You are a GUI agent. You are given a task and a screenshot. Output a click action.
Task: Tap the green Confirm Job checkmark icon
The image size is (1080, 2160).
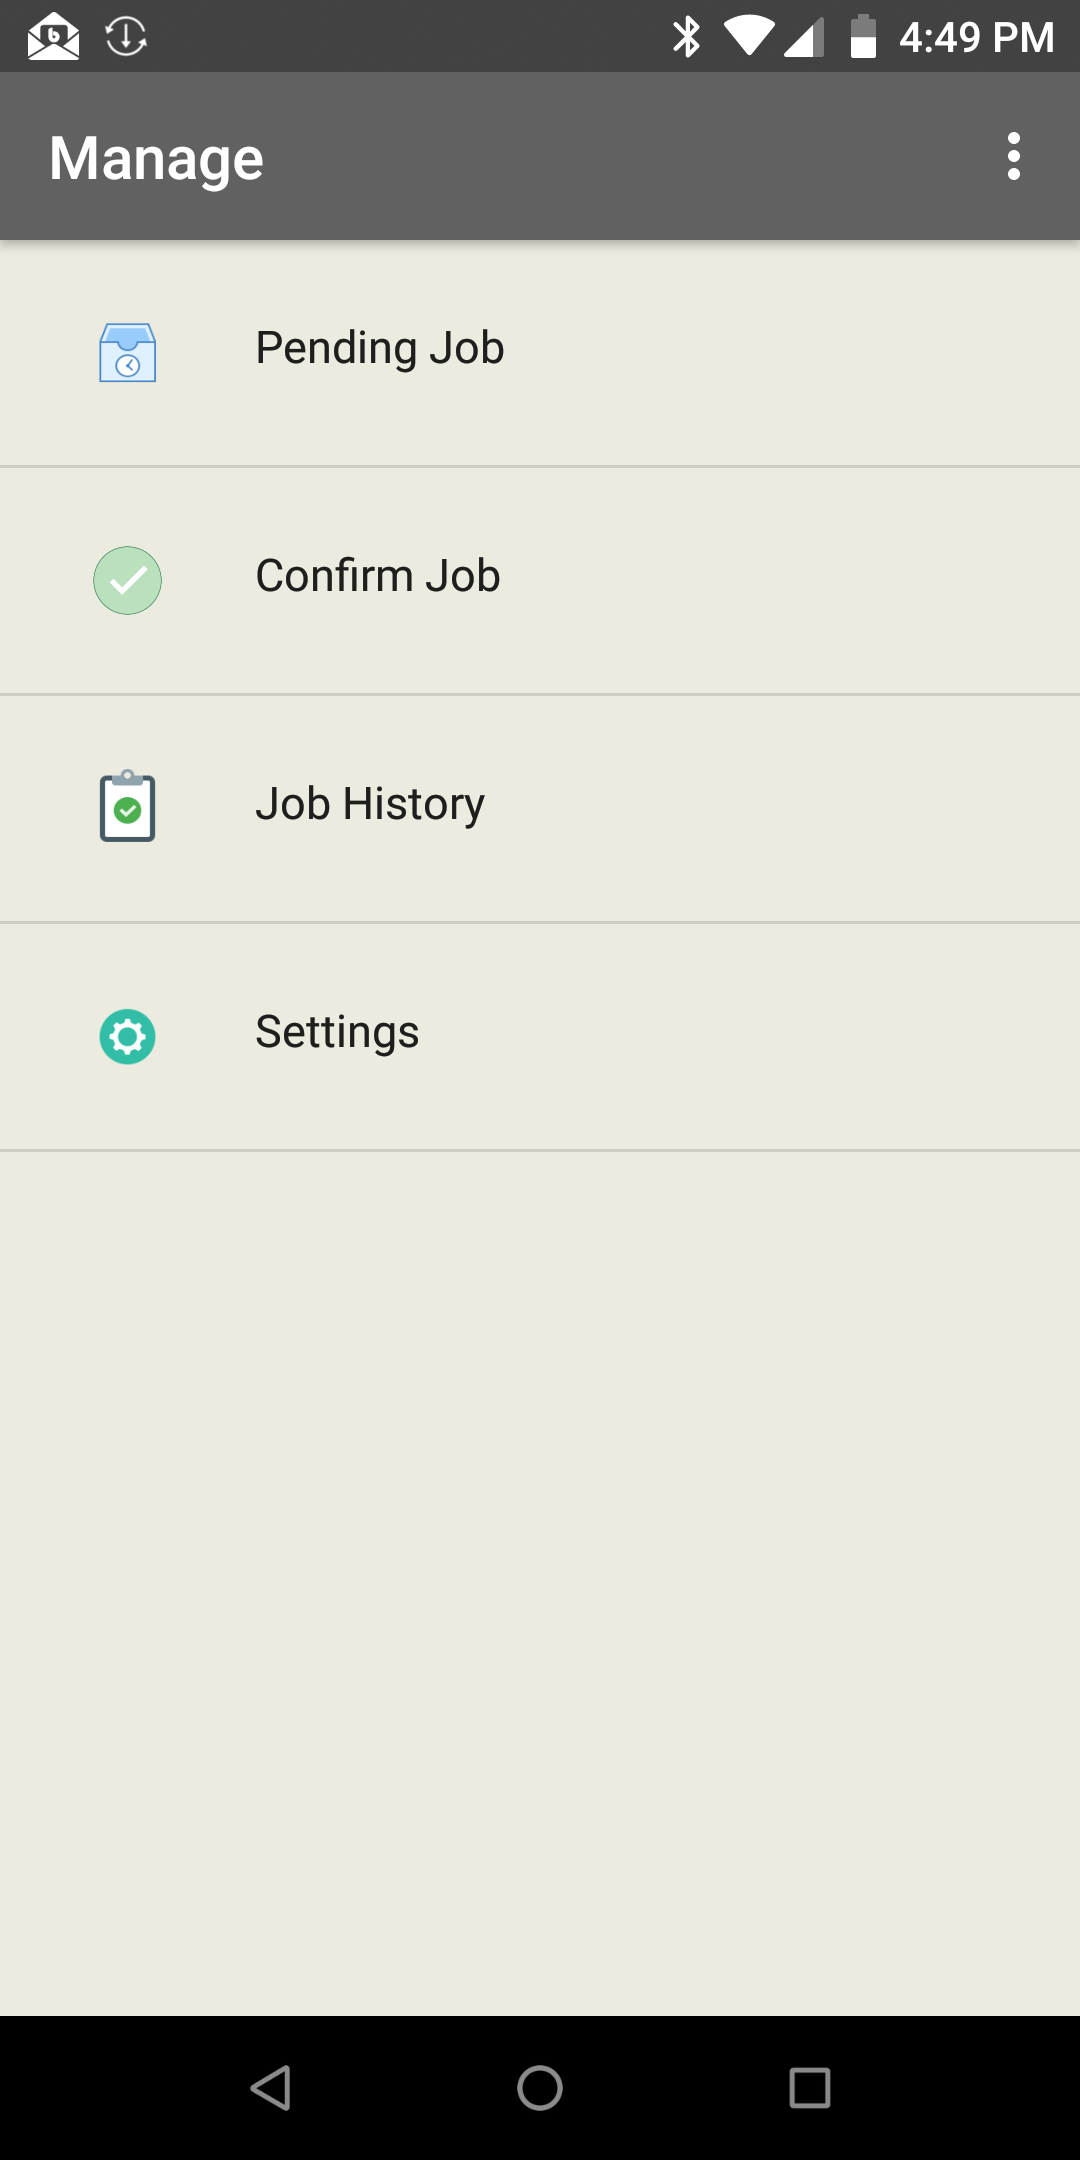(x=127, y=580)
